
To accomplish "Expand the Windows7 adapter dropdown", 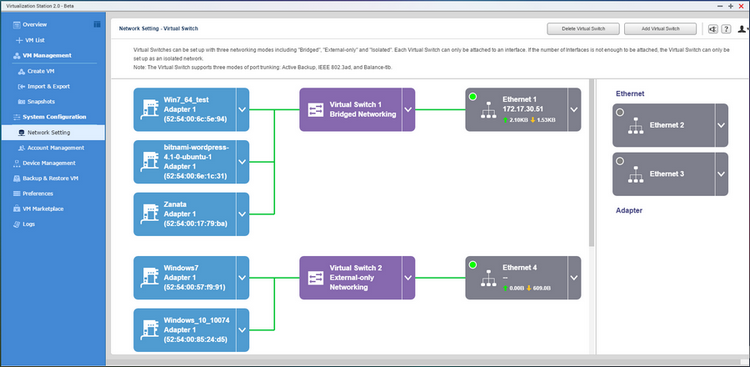I will pos(242,278).
